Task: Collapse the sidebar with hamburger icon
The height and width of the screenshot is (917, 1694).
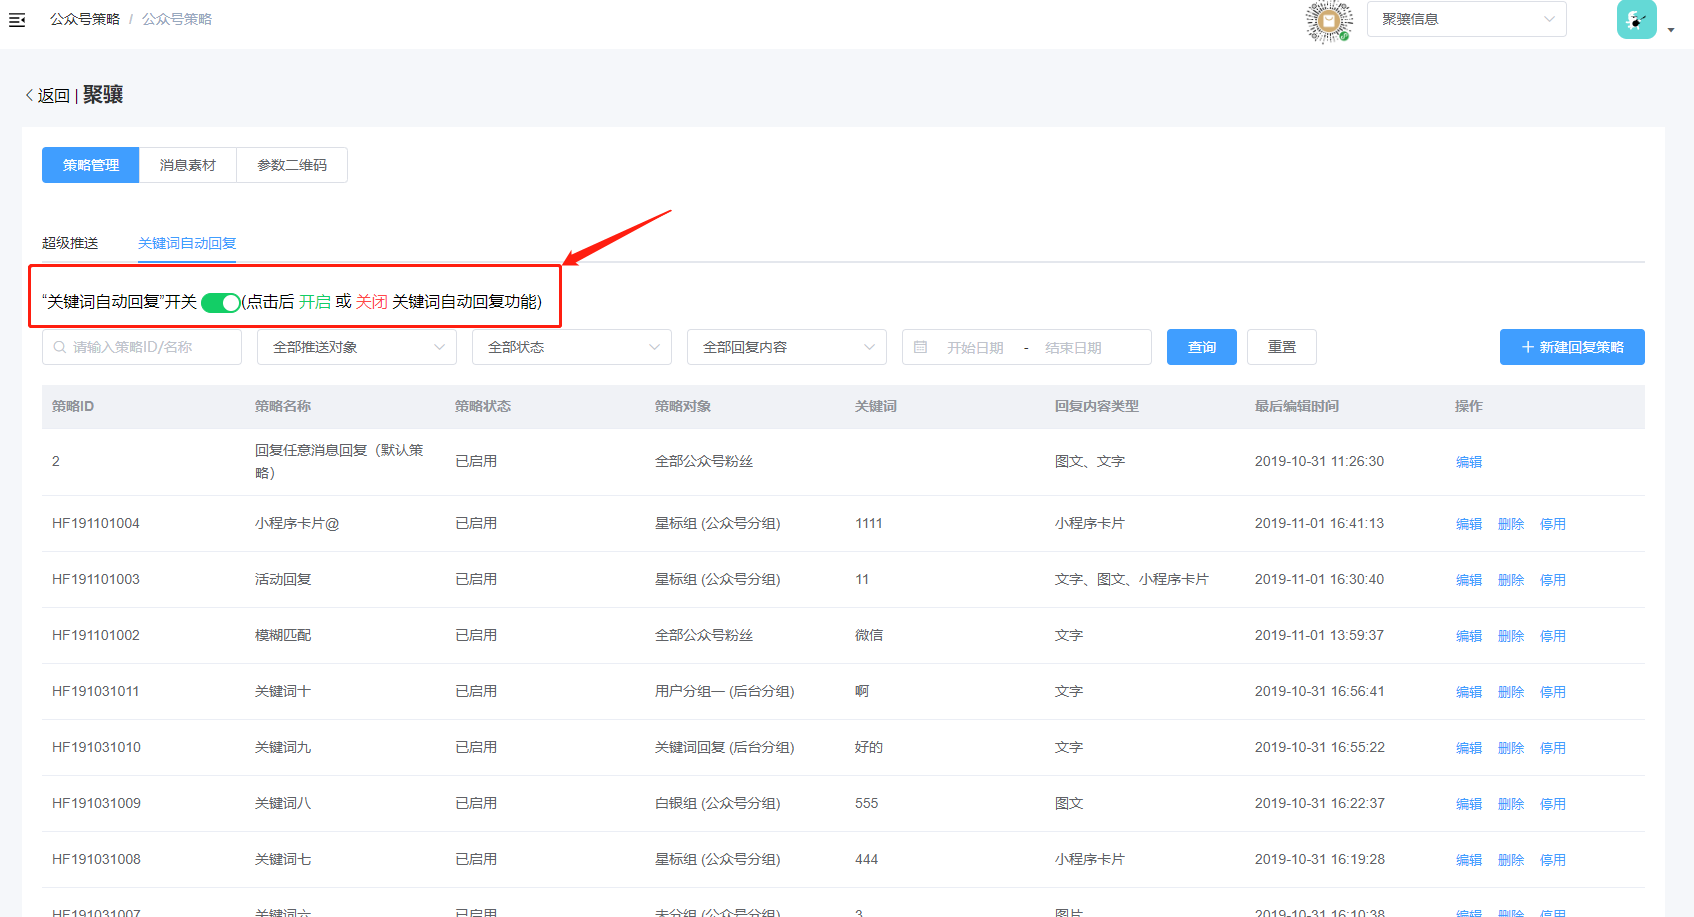Action: point(17,20)
